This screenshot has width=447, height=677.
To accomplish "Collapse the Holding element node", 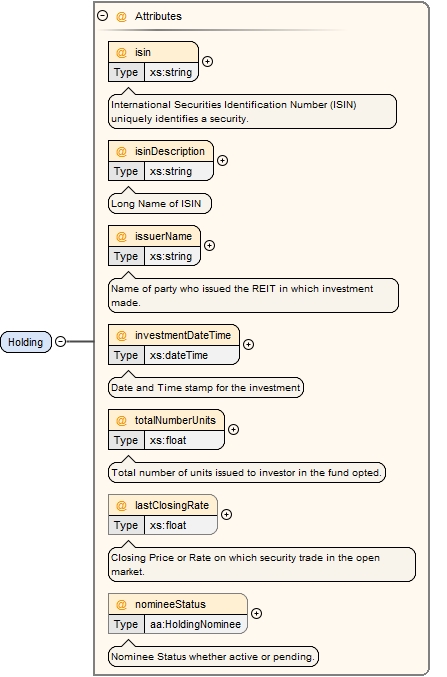I will pos(61,342).
